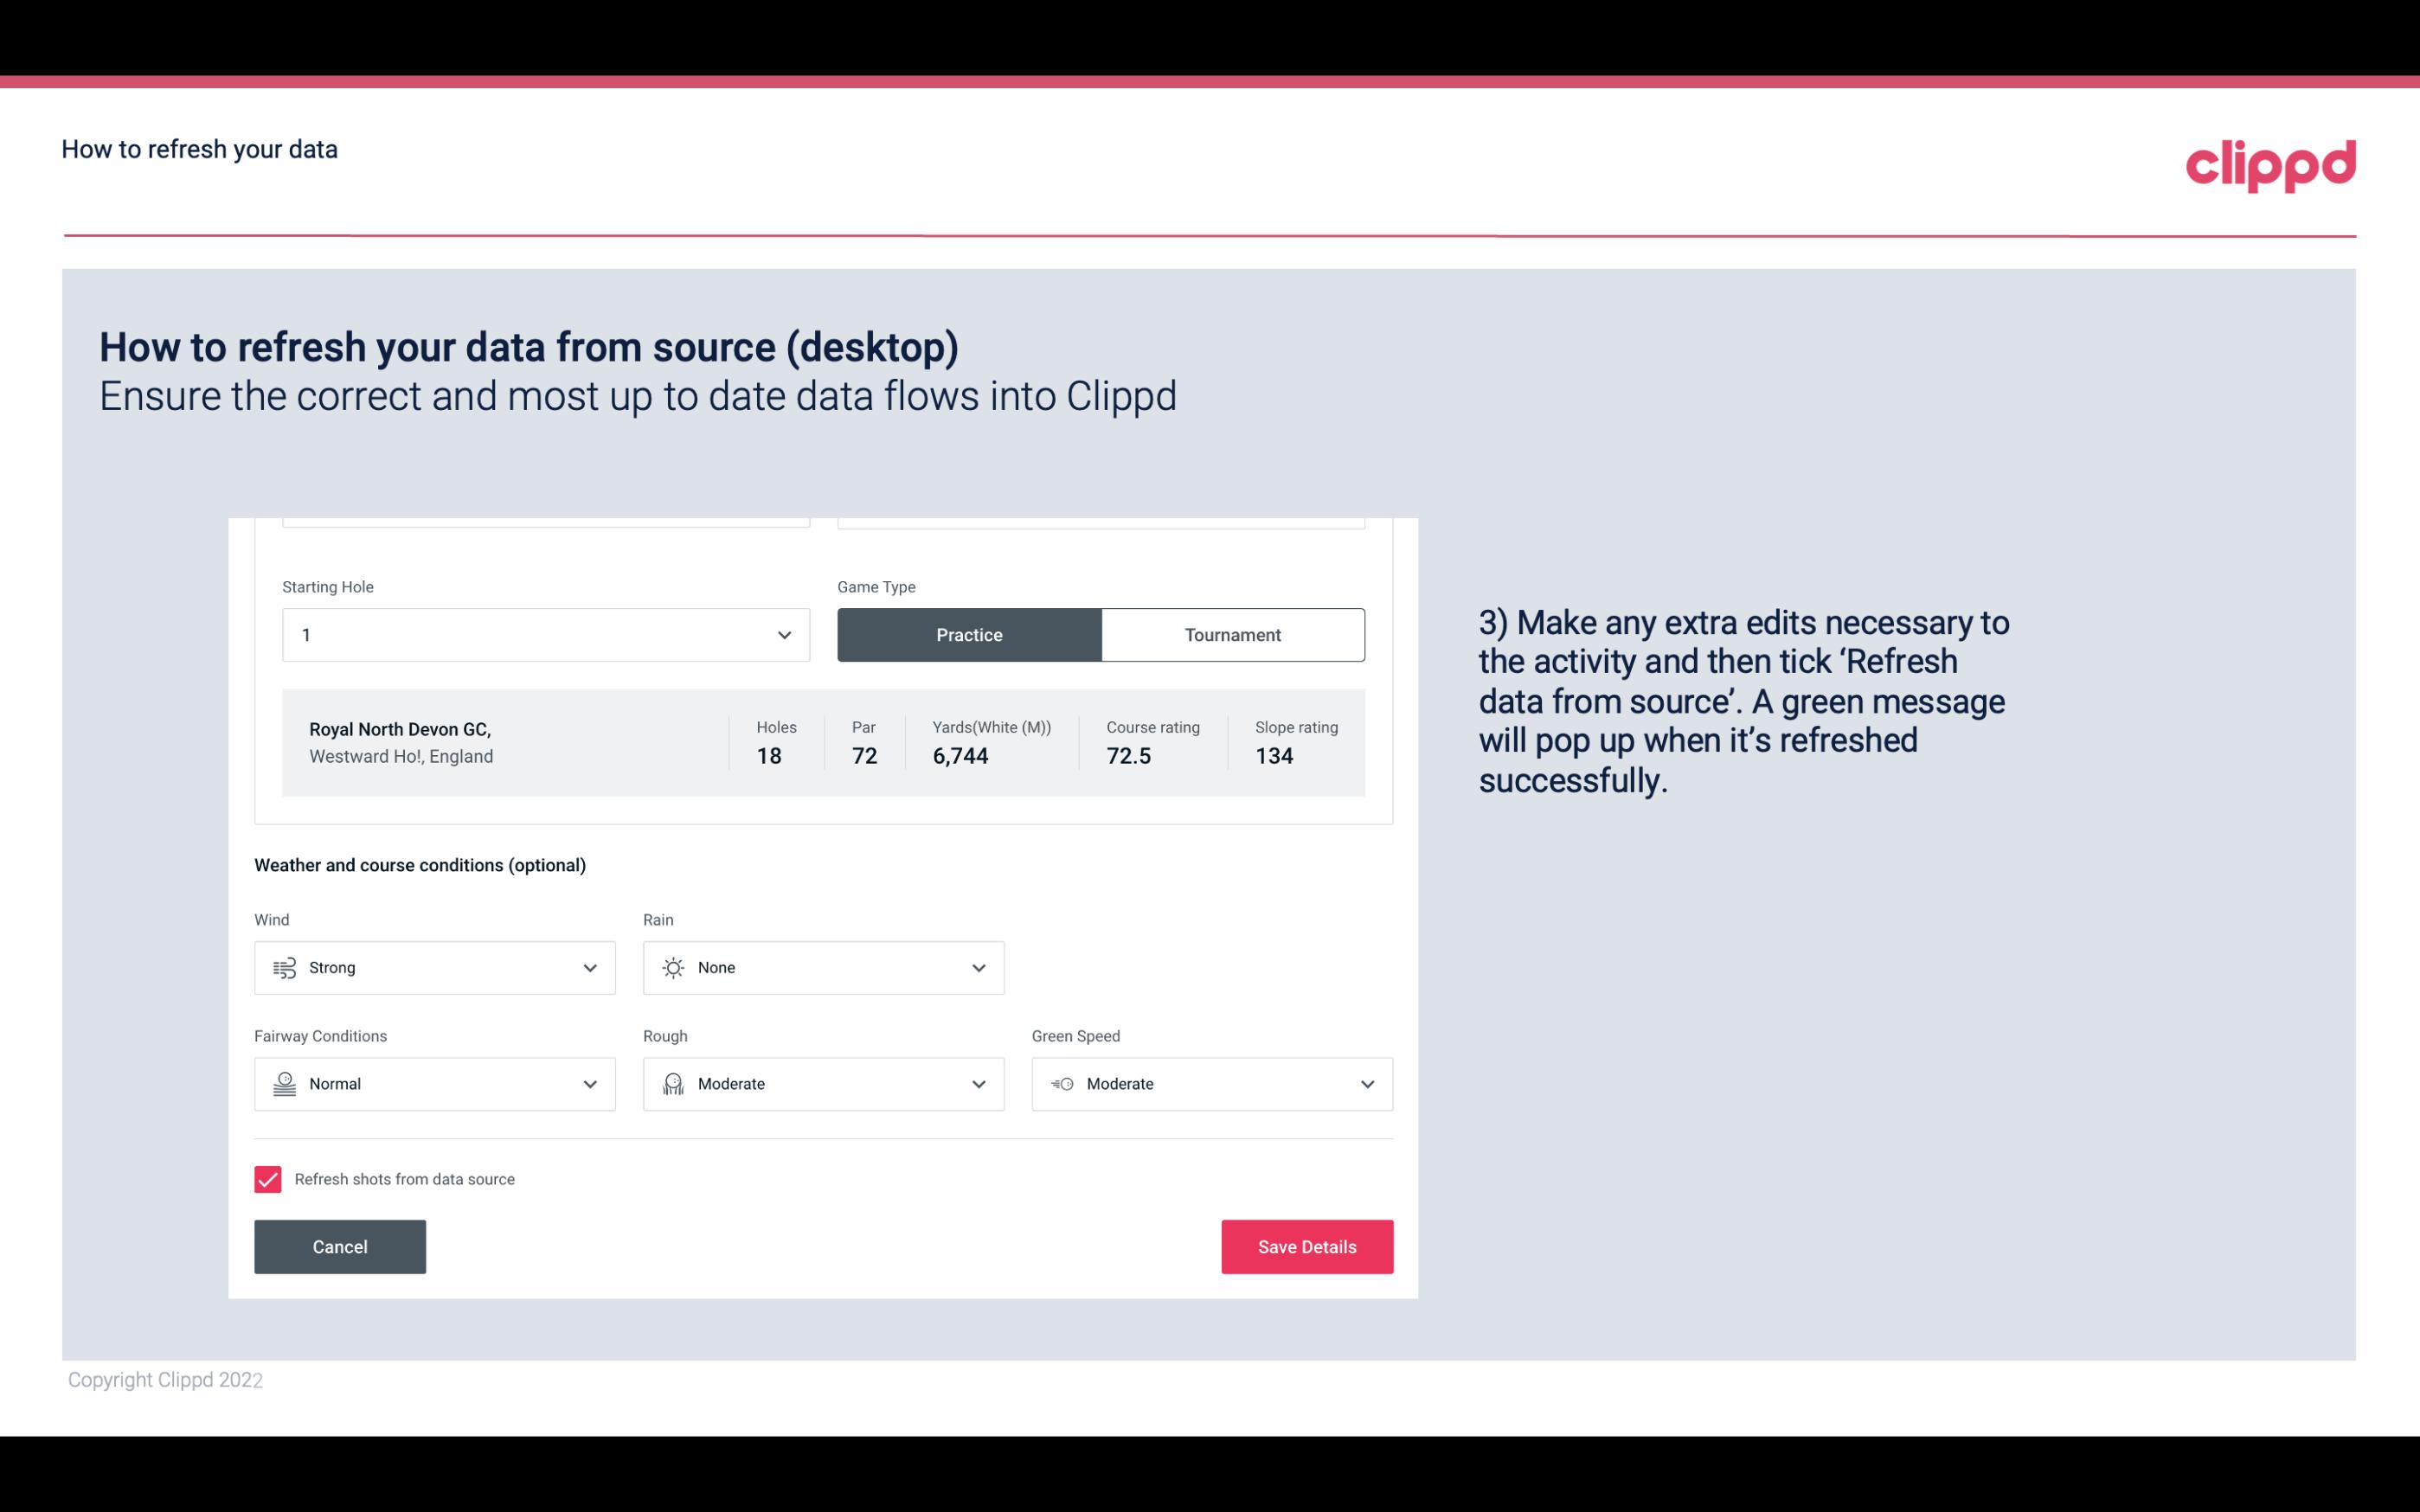Expand the Green Speed dropdown

[x=1368, y=1082]
